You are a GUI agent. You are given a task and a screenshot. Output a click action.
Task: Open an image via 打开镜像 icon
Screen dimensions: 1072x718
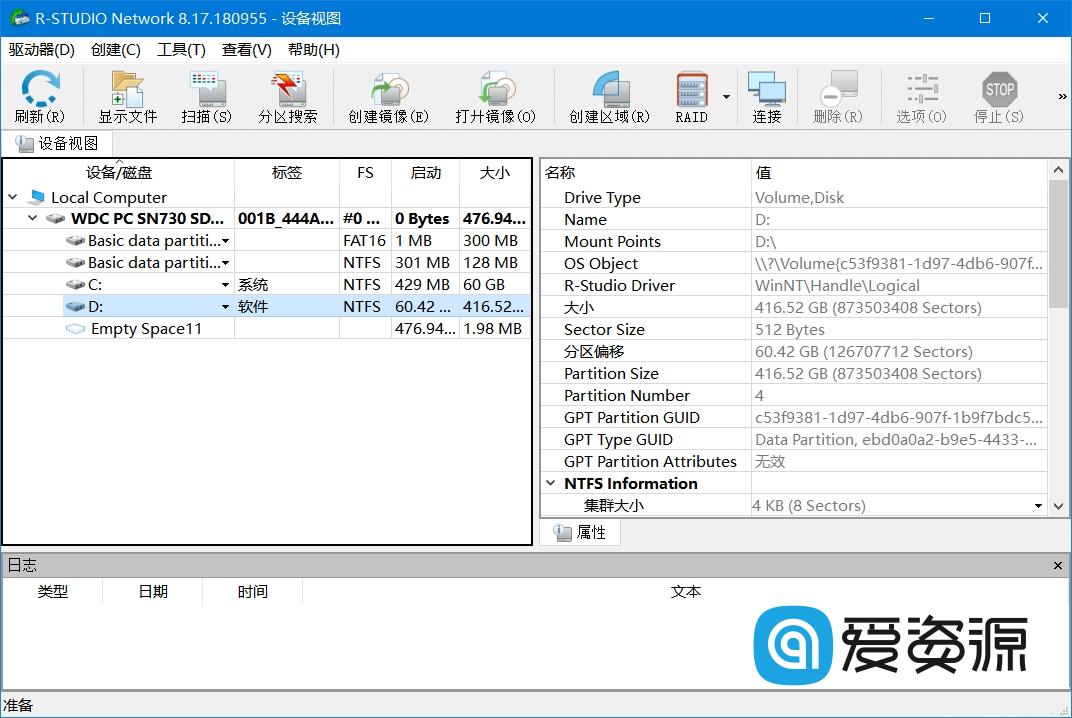point(496,97)
